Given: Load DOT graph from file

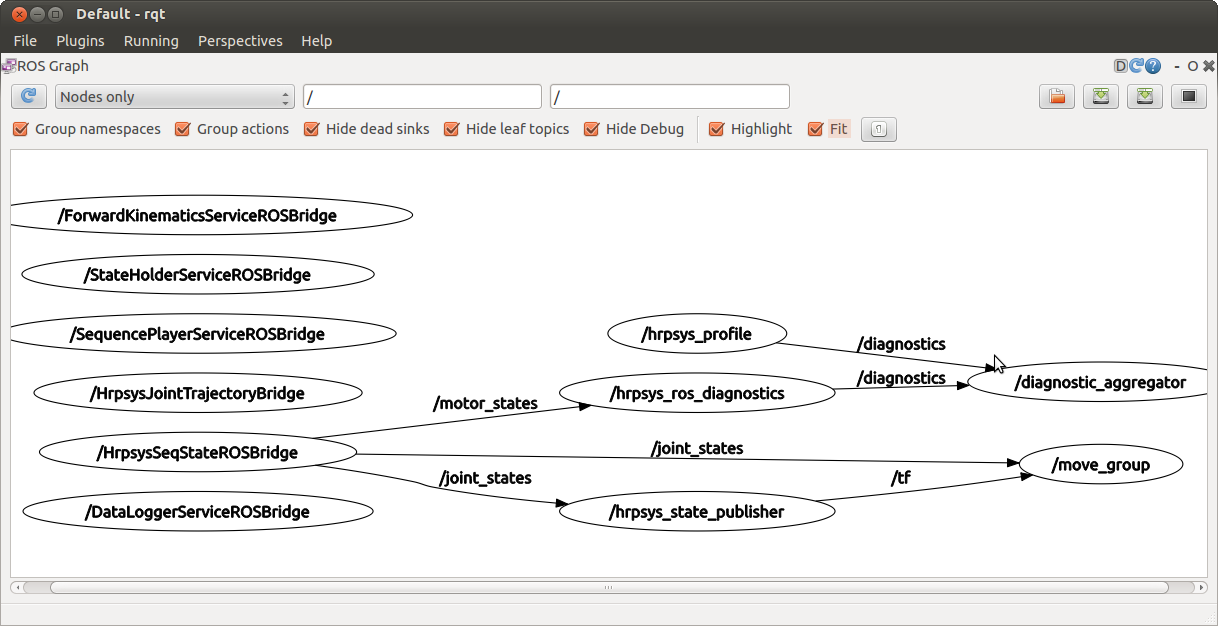Looking at the screenshot, I should click(x=1056, y=97).
